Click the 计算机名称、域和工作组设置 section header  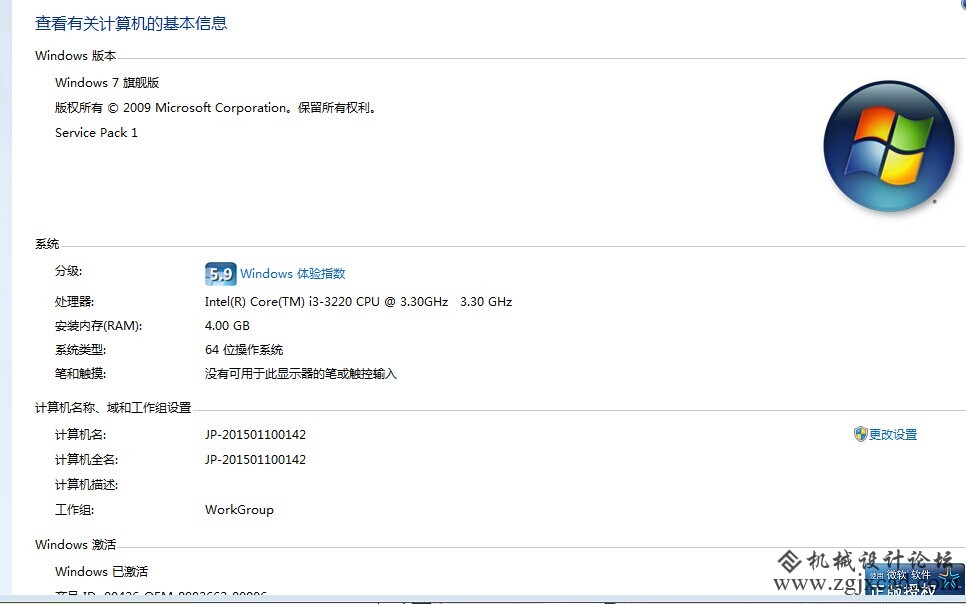pyautogui.click(x=113, y=407)
